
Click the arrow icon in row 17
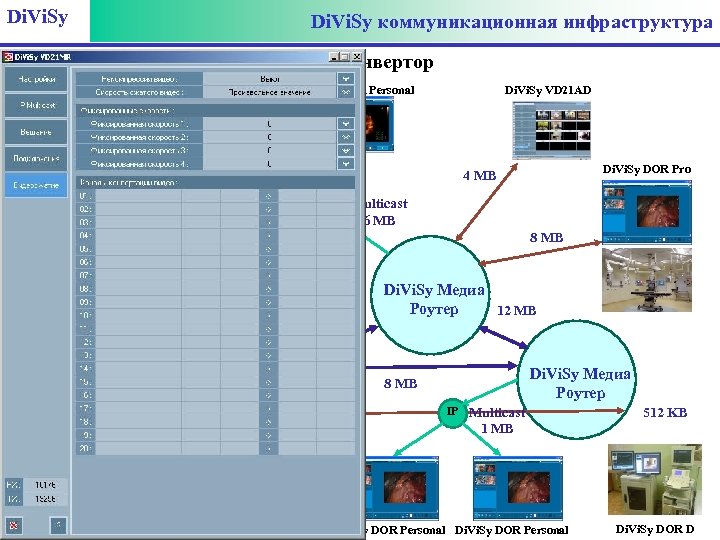point(269,408)
